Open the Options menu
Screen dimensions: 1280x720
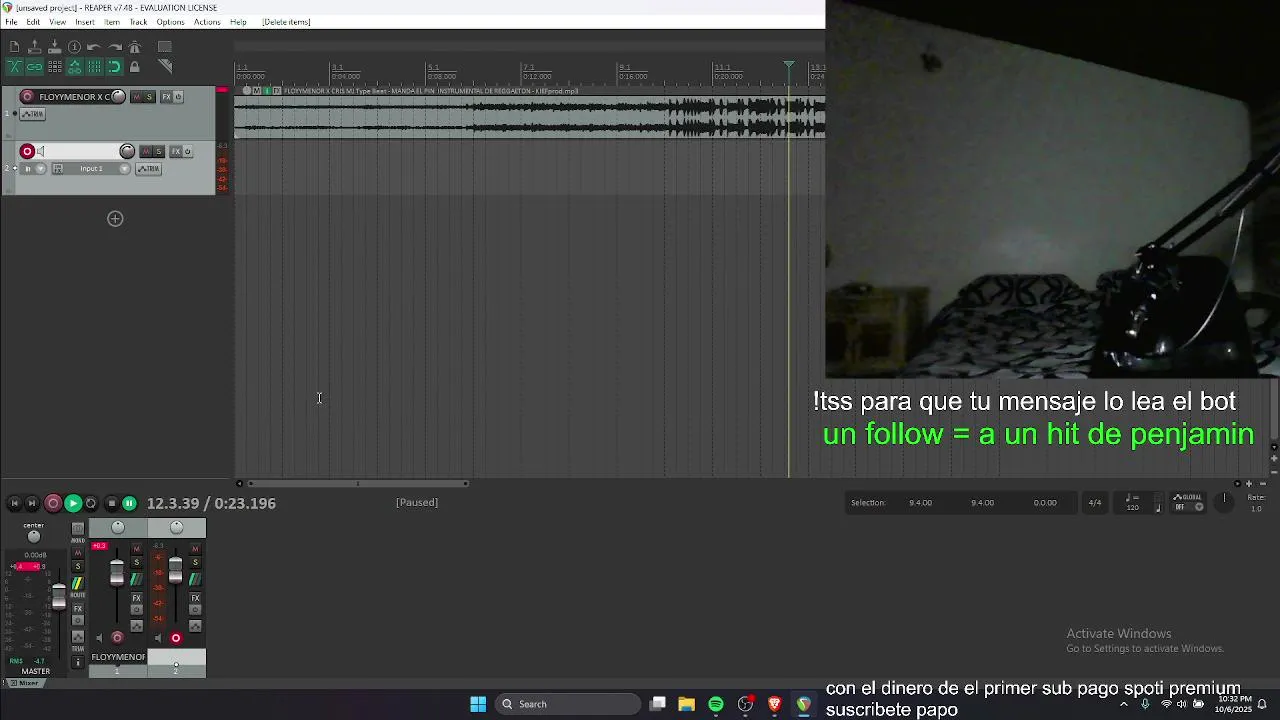coord(170,22)
